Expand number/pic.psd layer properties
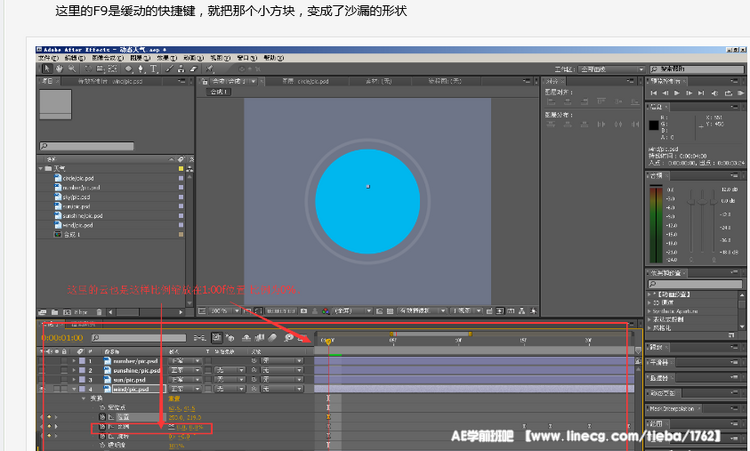This screenshot has height=451, width=750. coord(74,361)
